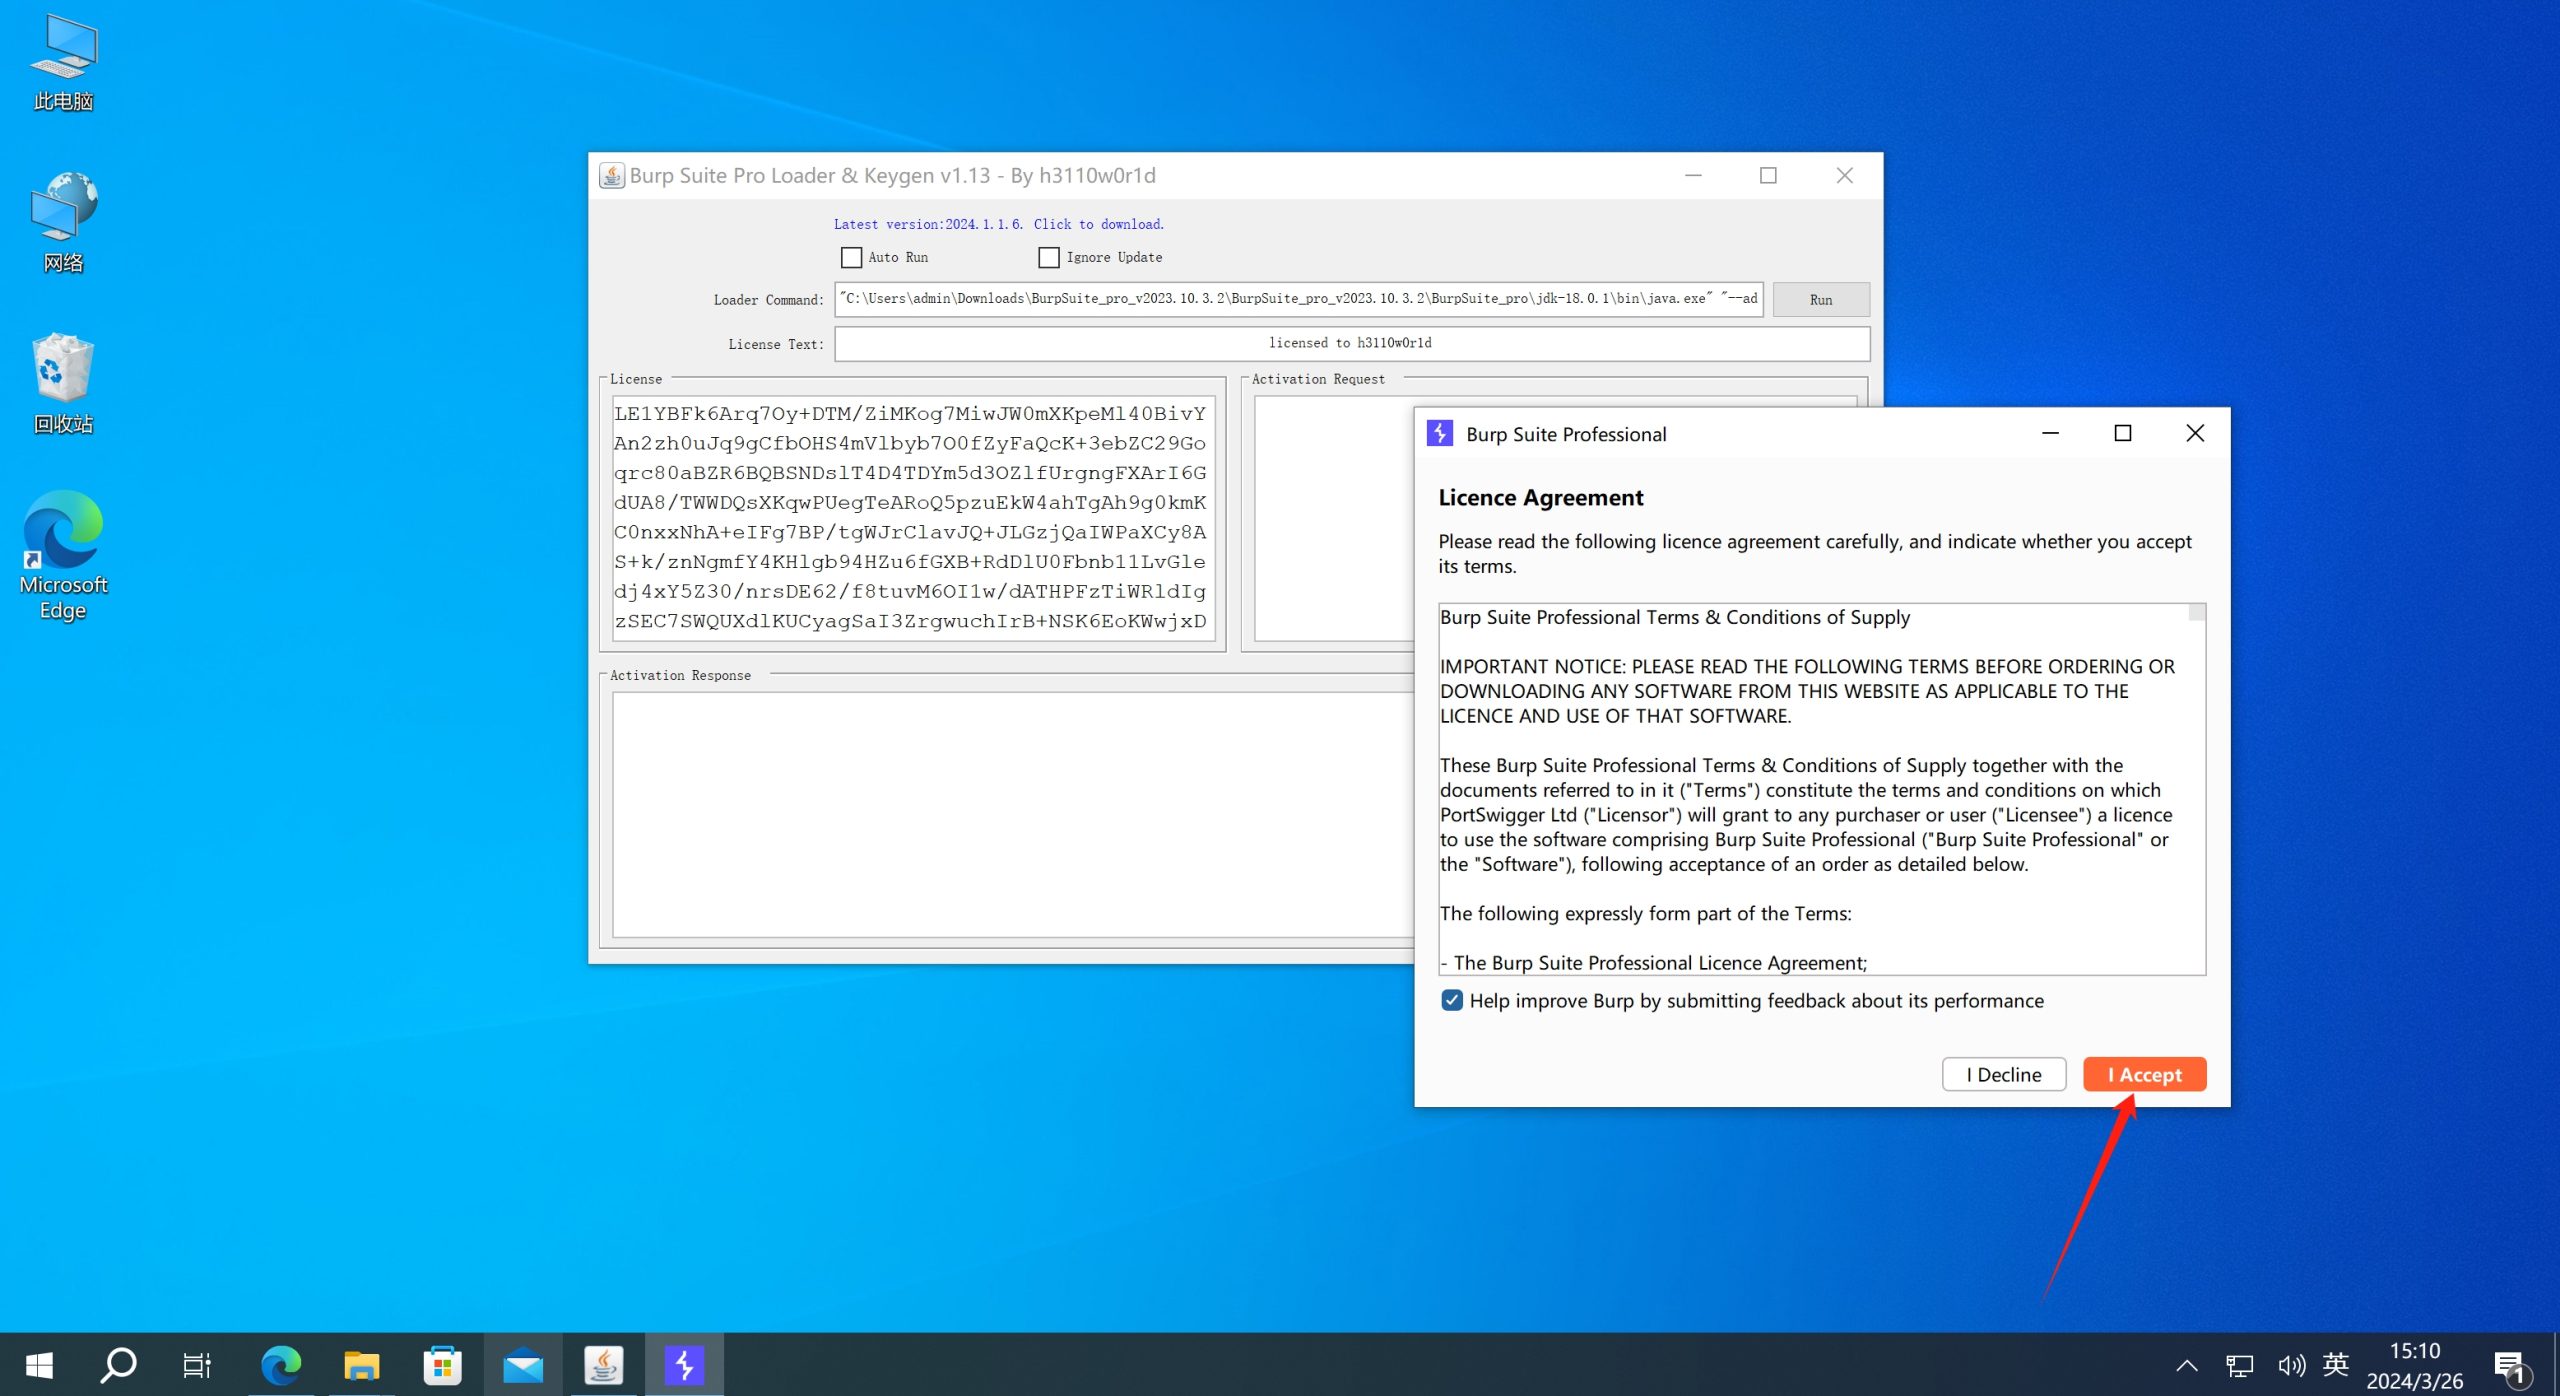Show hidden tray icons chevron

point(2187,1365)
